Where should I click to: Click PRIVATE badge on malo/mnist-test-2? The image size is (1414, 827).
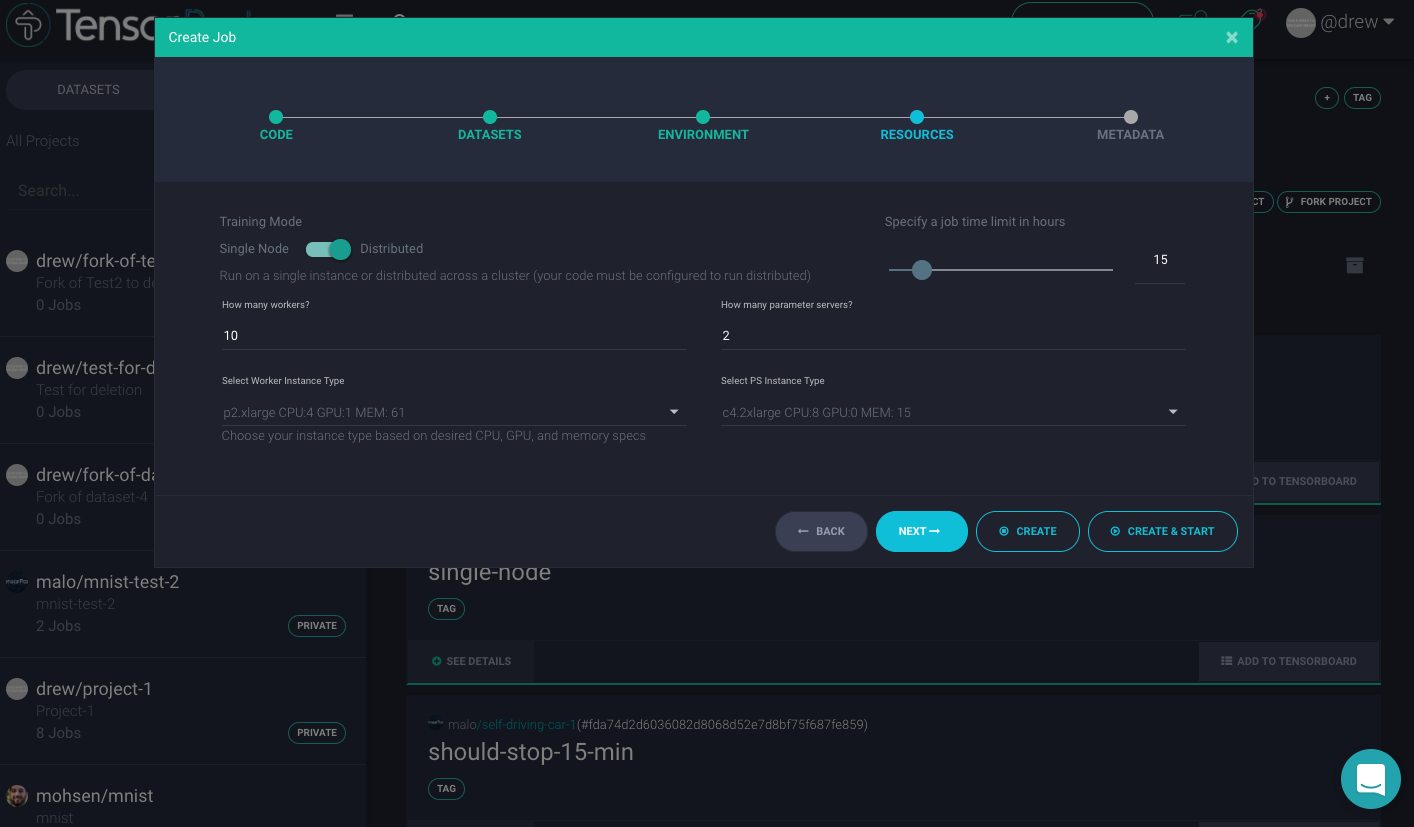(317, 626)
